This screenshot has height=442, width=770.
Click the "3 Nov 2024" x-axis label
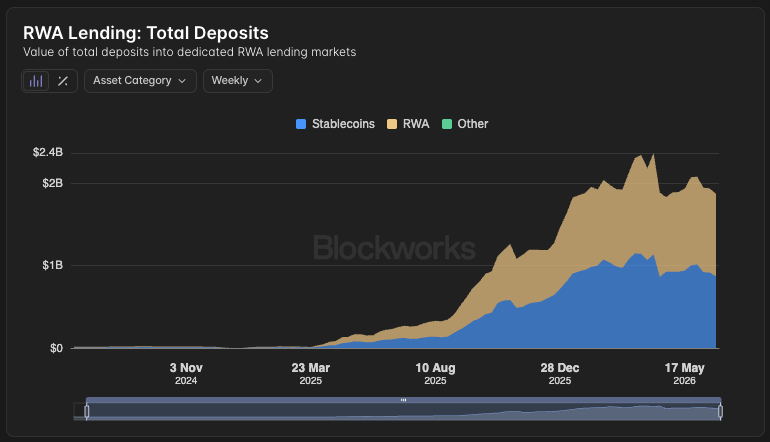186,374
